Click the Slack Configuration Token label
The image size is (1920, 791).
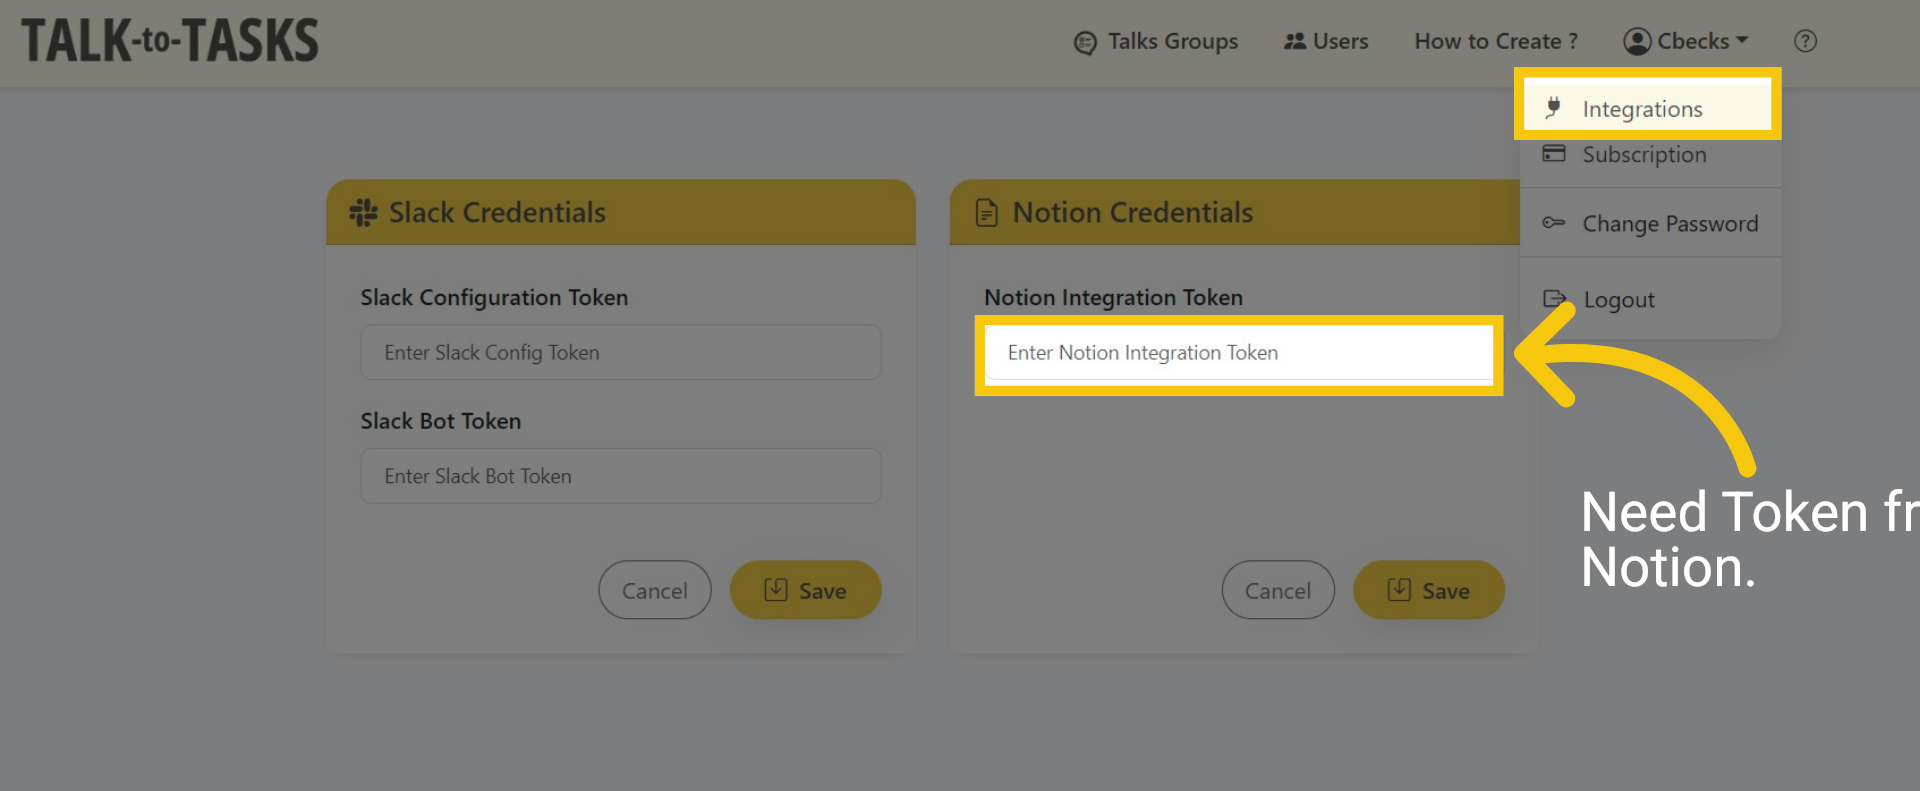click(x=494, y=297)
